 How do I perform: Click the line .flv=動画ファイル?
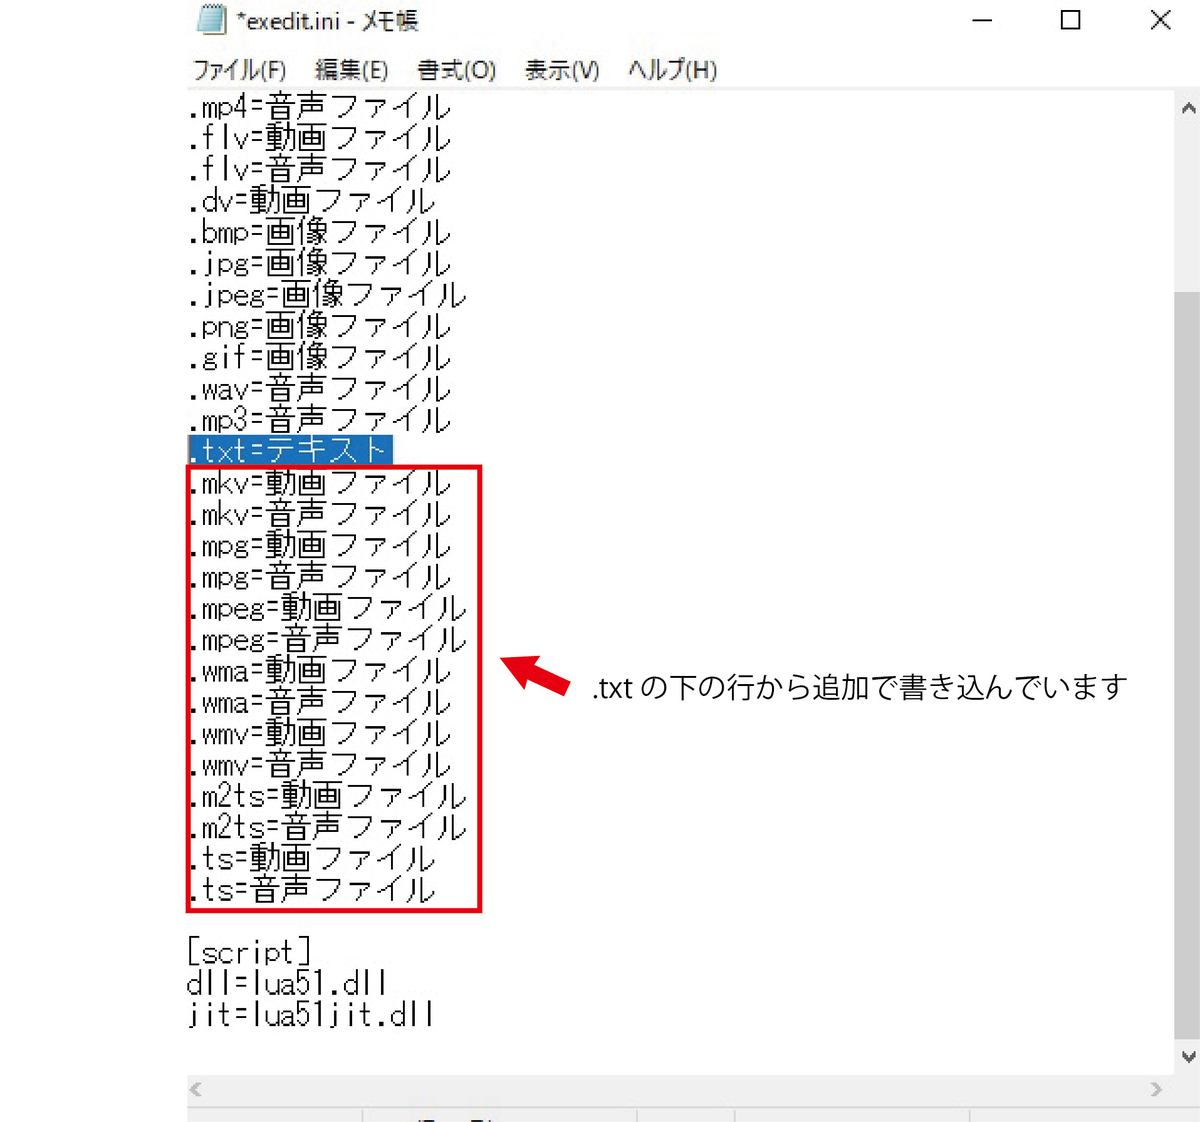(319, 138)
